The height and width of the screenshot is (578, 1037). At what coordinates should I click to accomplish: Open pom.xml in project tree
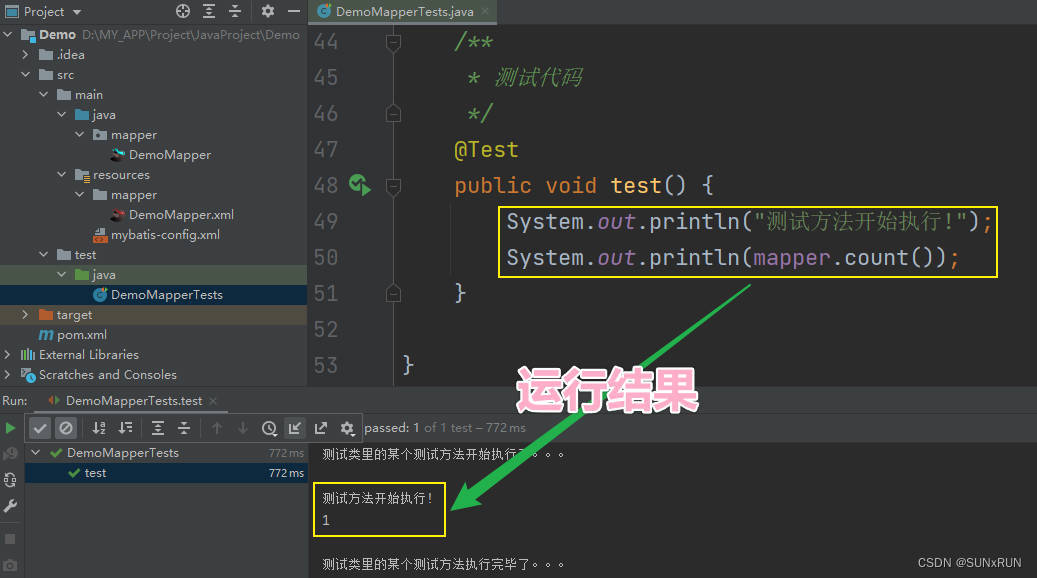click(81, 335)
